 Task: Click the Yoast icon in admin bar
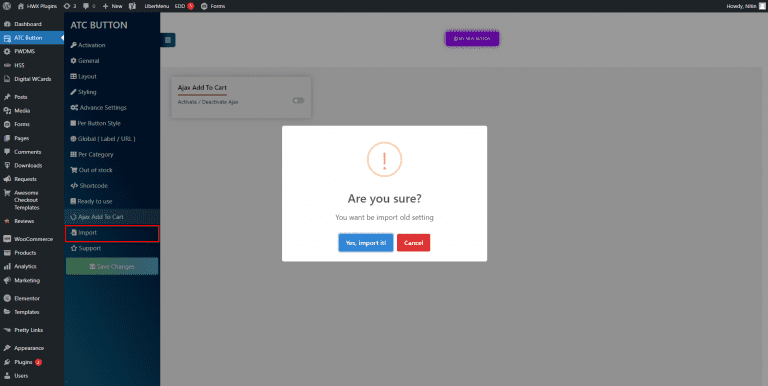coord(133,6)
